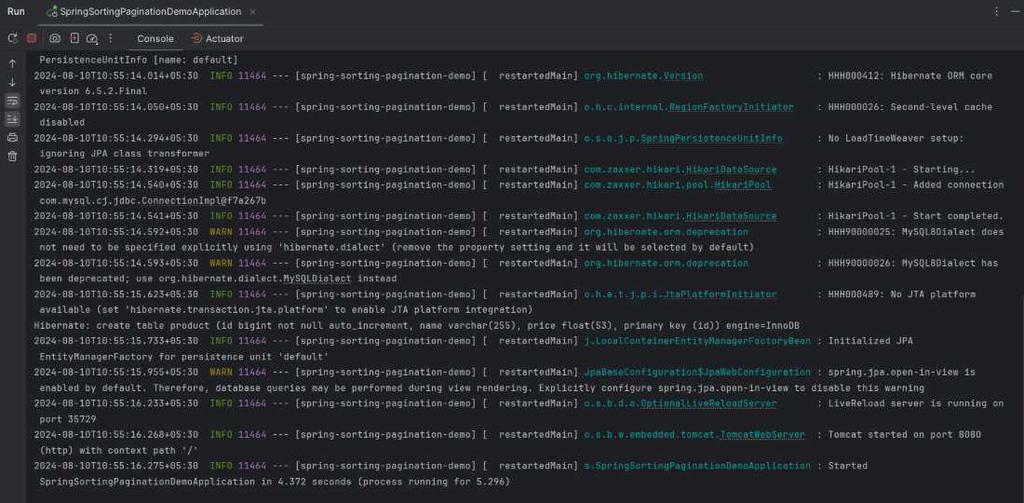This screenshot has width=1024, height=503.
Task: Print the console output
Action: [x=12, y=137]
